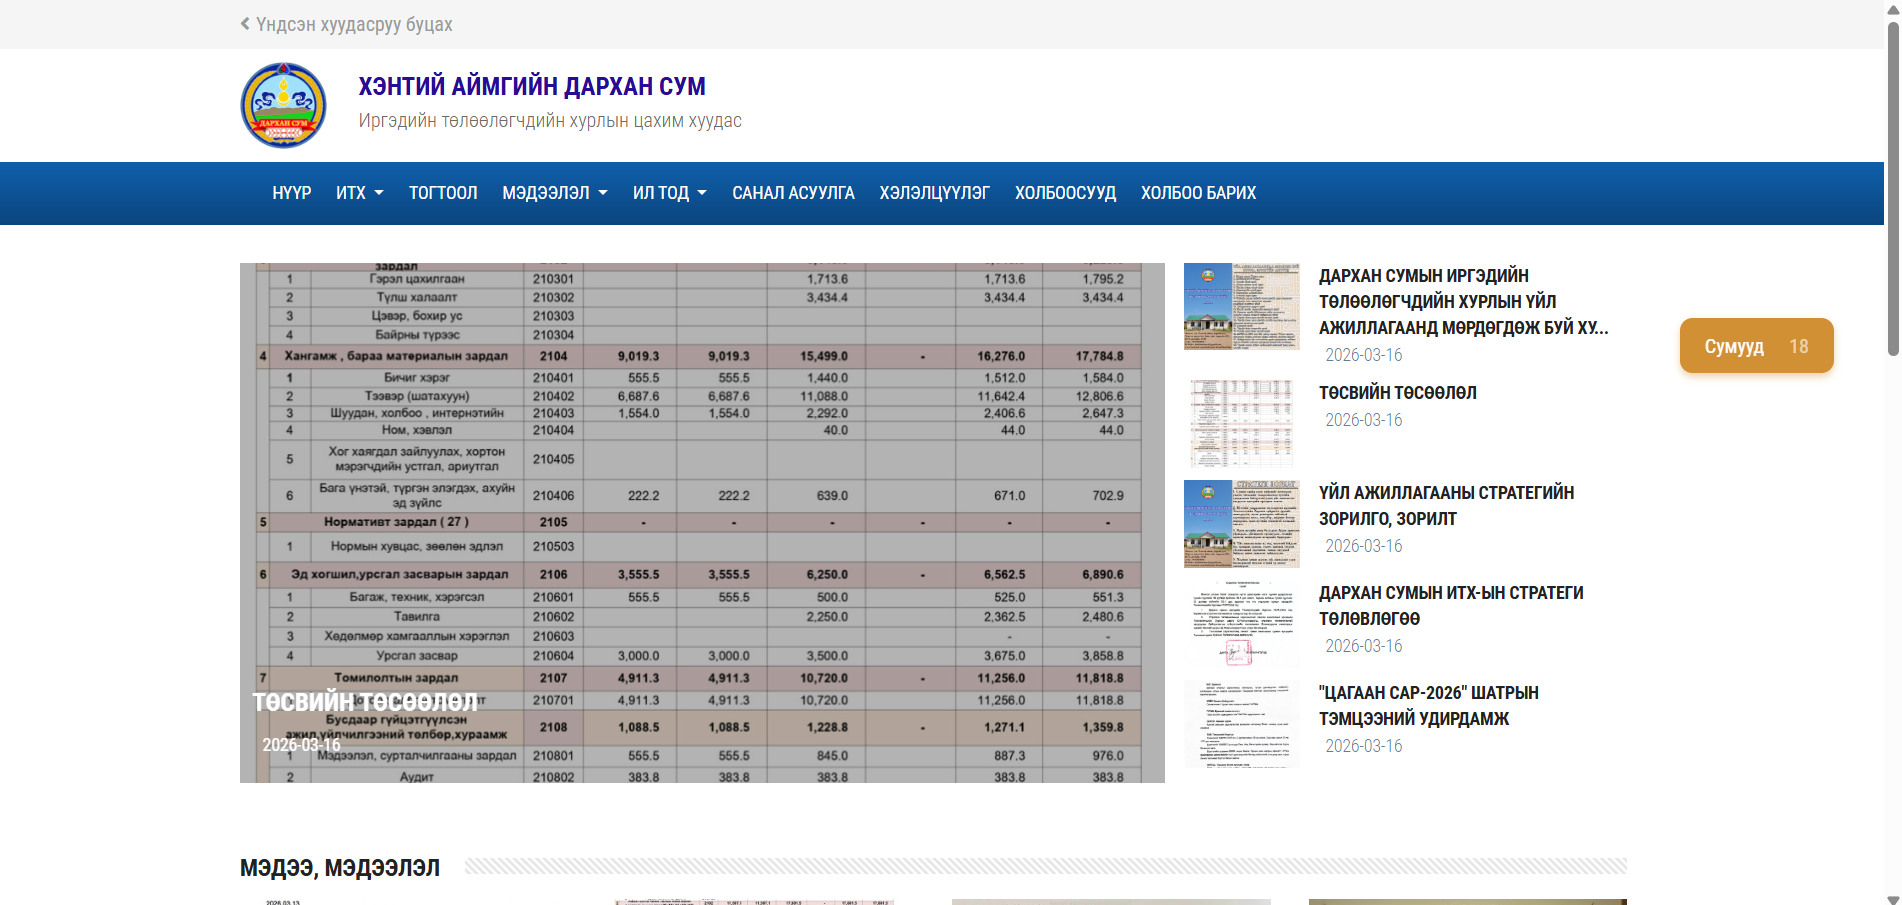Click the Сумууд 18 button
Viewport: 1902px width, 905px height.
click(1756, 346)
